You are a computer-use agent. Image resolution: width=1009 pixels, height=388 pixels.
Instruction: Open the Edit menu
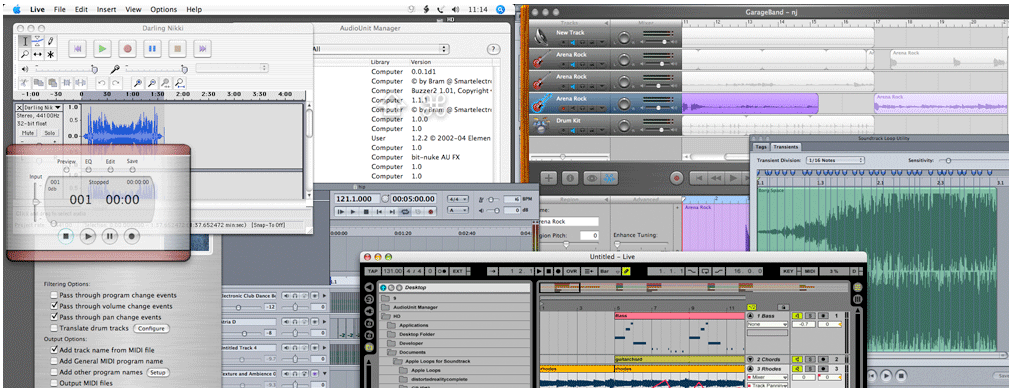[x=81, y=10]
